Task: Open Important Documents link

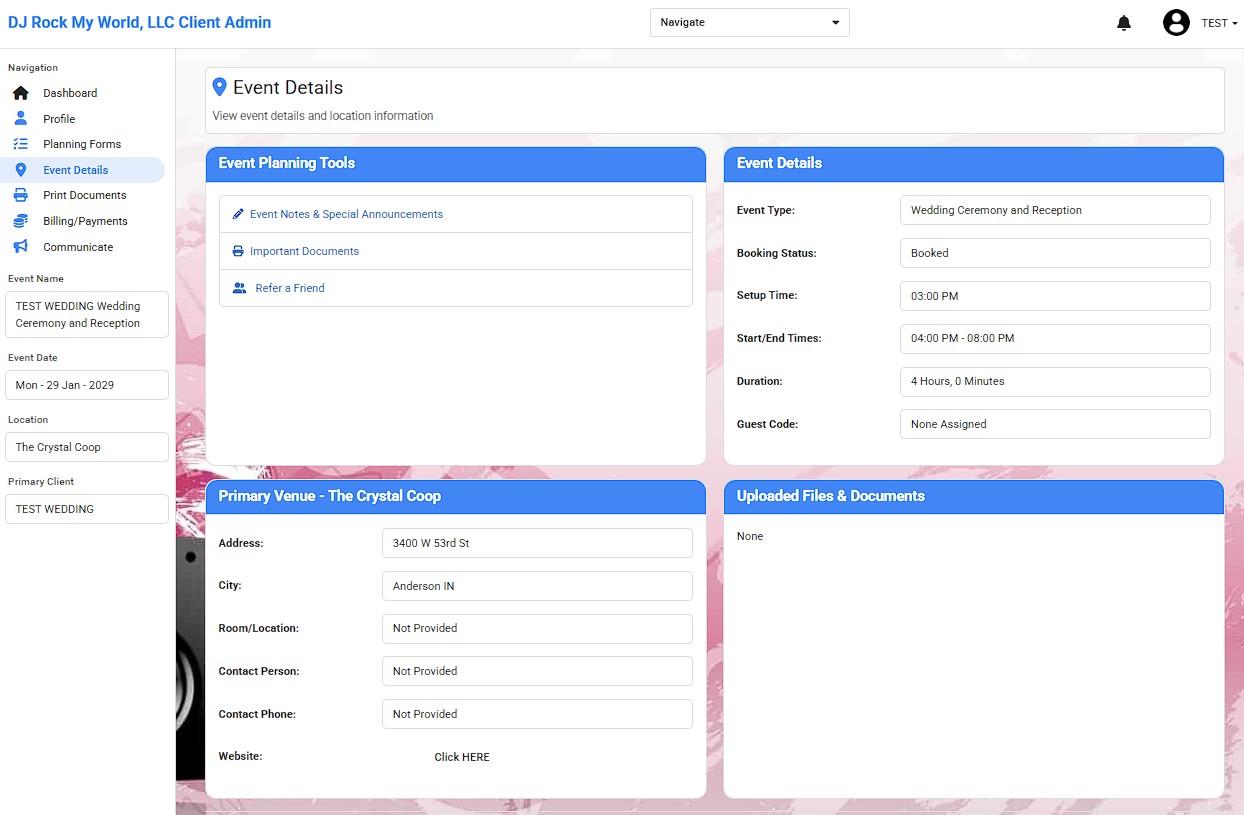Action: tap(304, 251)
